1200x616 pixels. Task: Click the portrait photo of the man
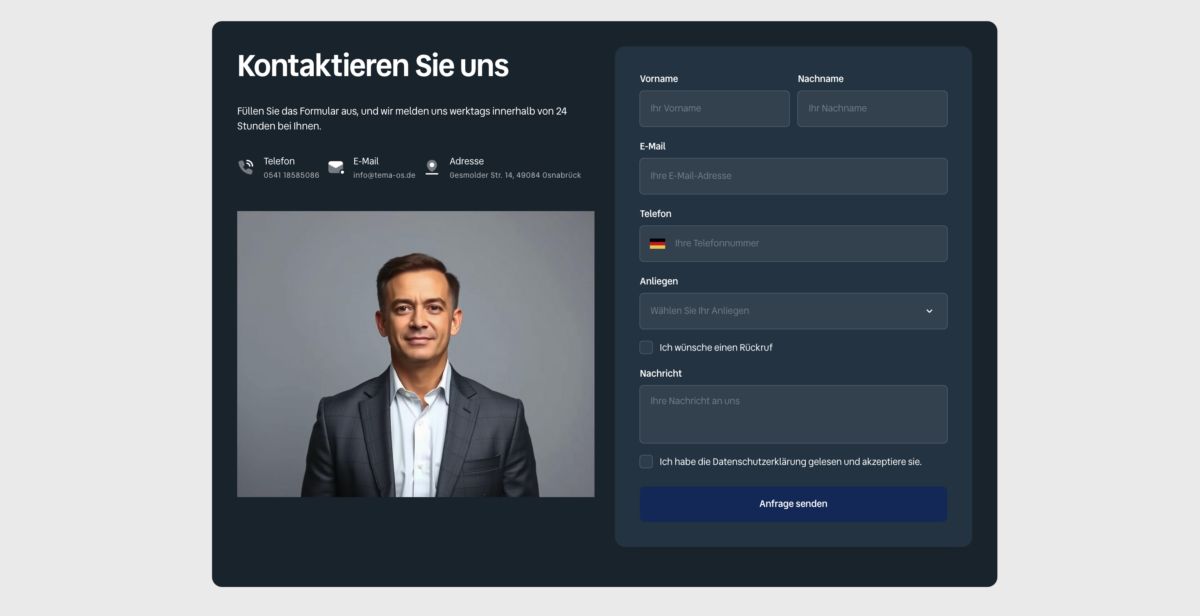tap(416, 354)
